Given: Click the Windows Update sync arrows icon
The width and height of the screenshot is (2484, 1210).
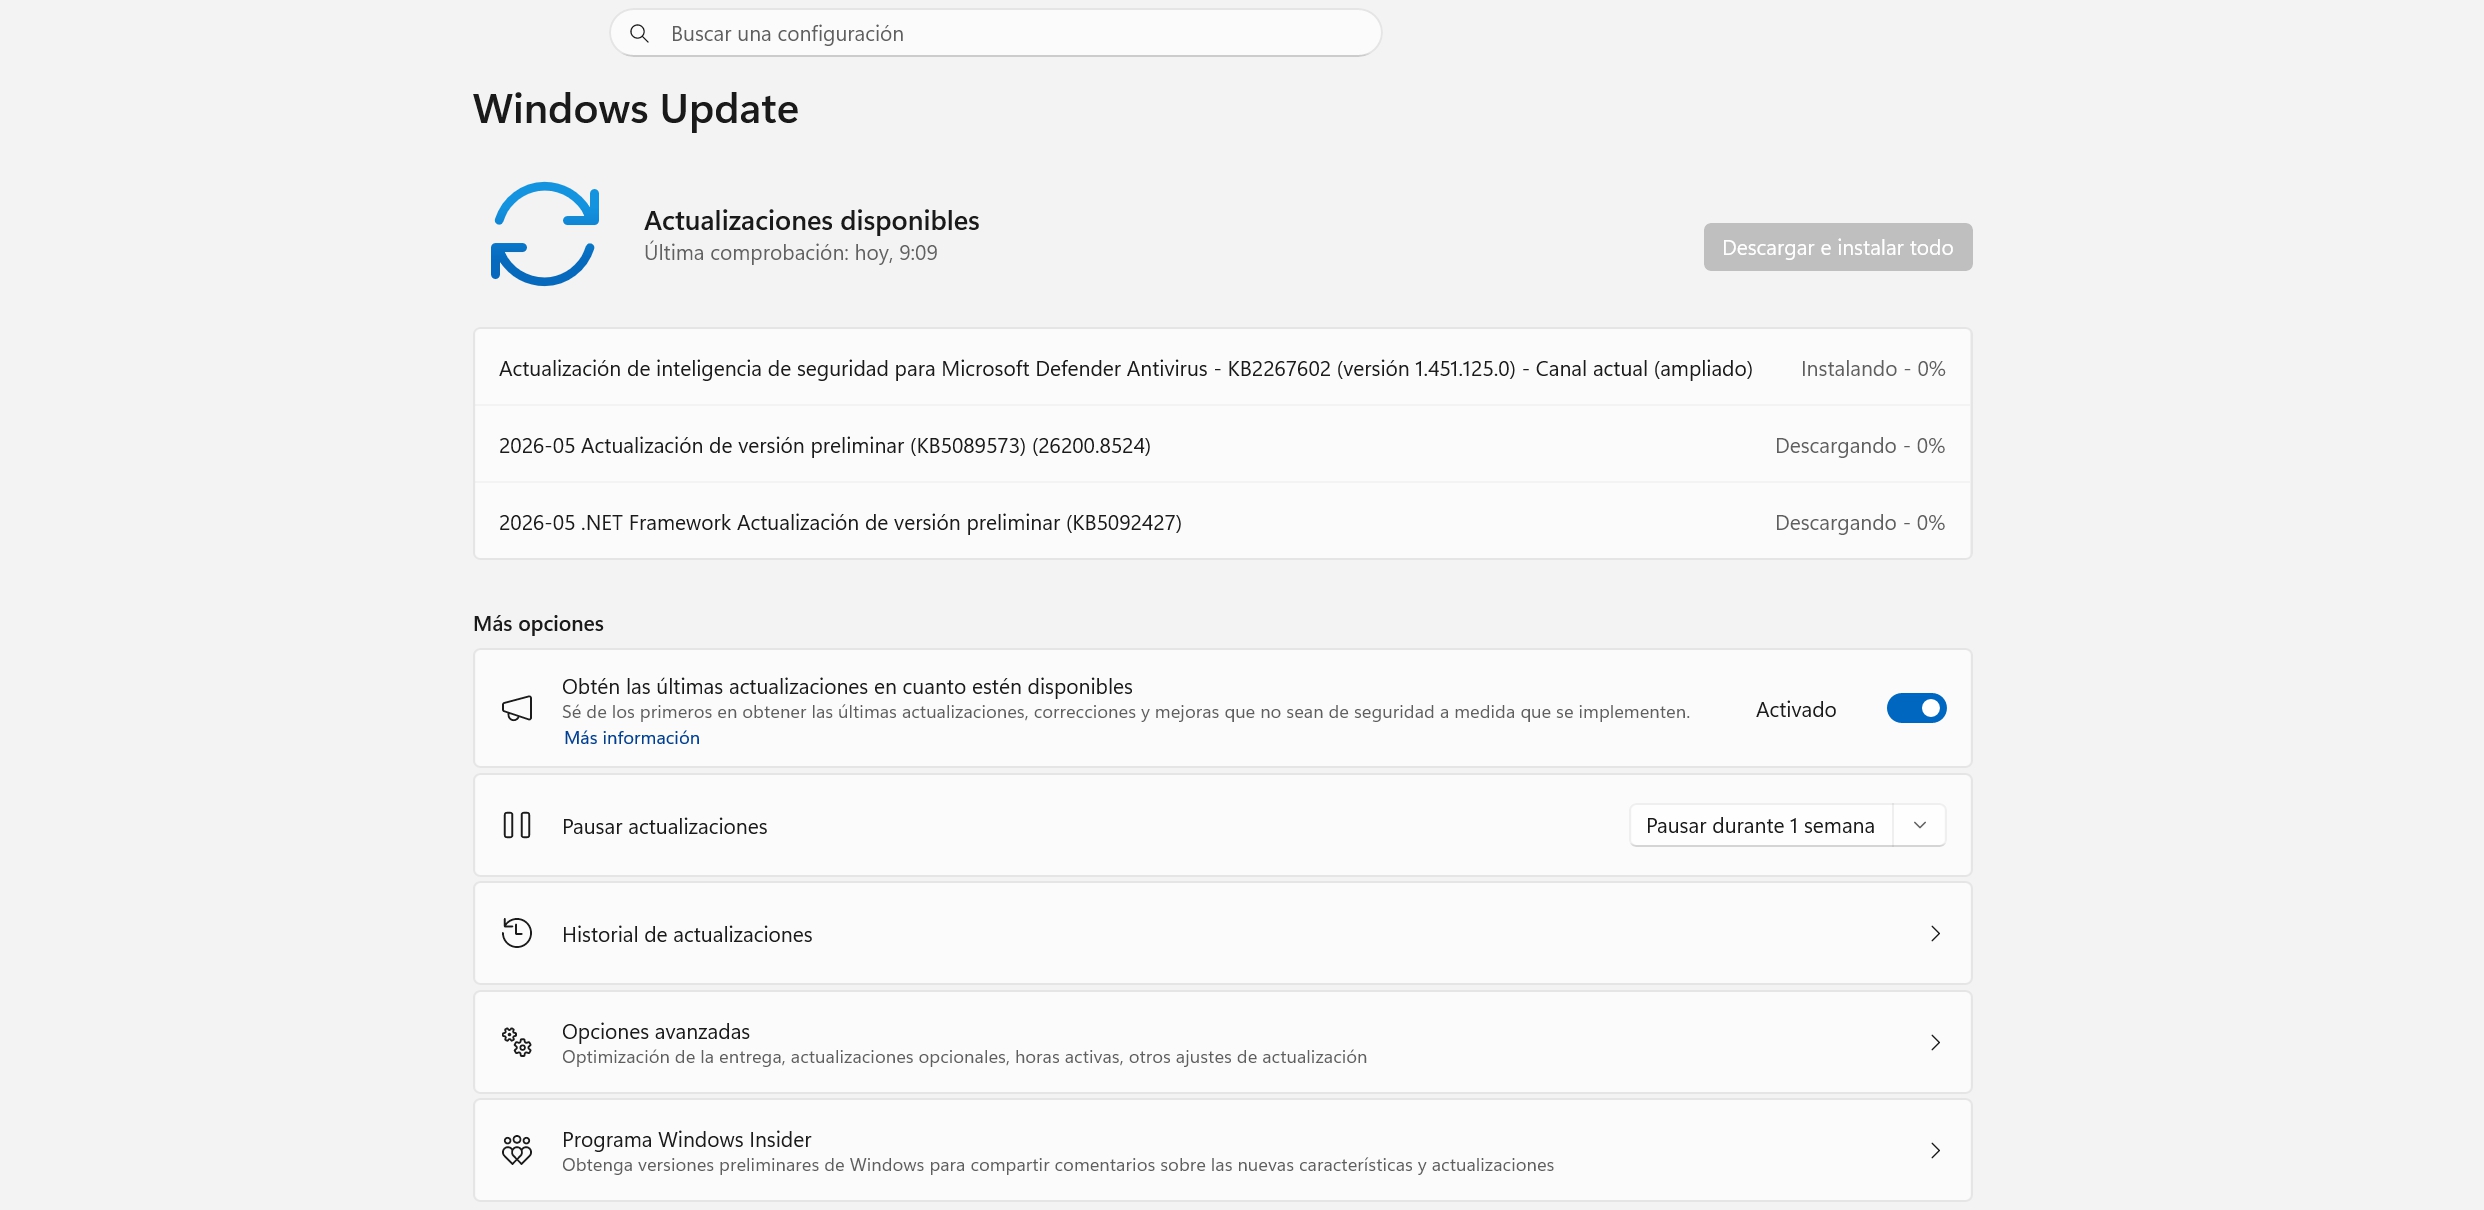Looking at the screenshot, I should click(545, 234).
